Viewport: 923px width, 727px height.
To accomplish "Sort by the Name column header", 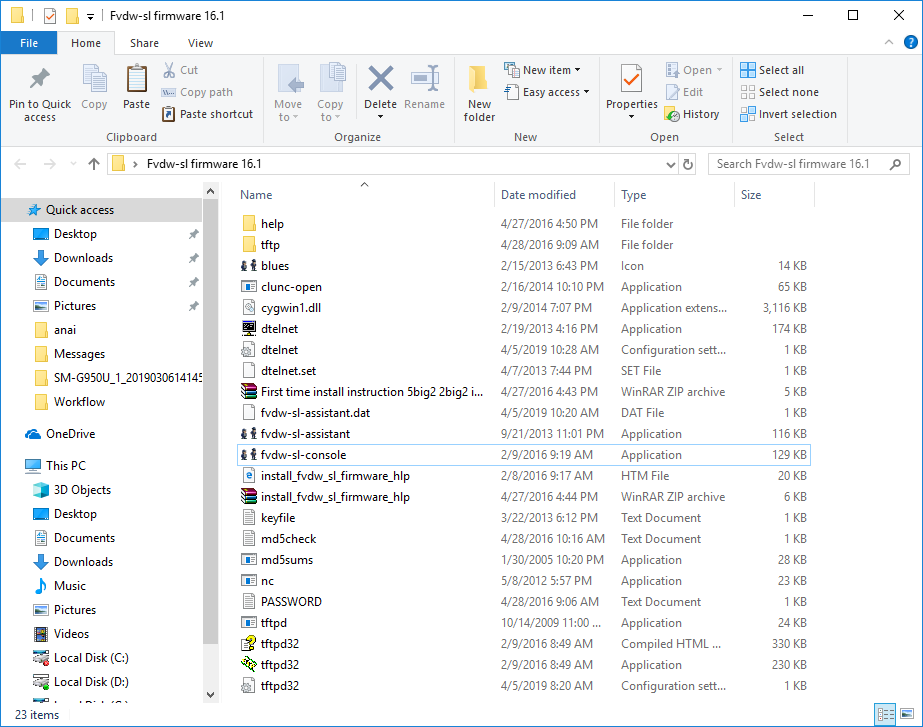I will coord(256,195).
